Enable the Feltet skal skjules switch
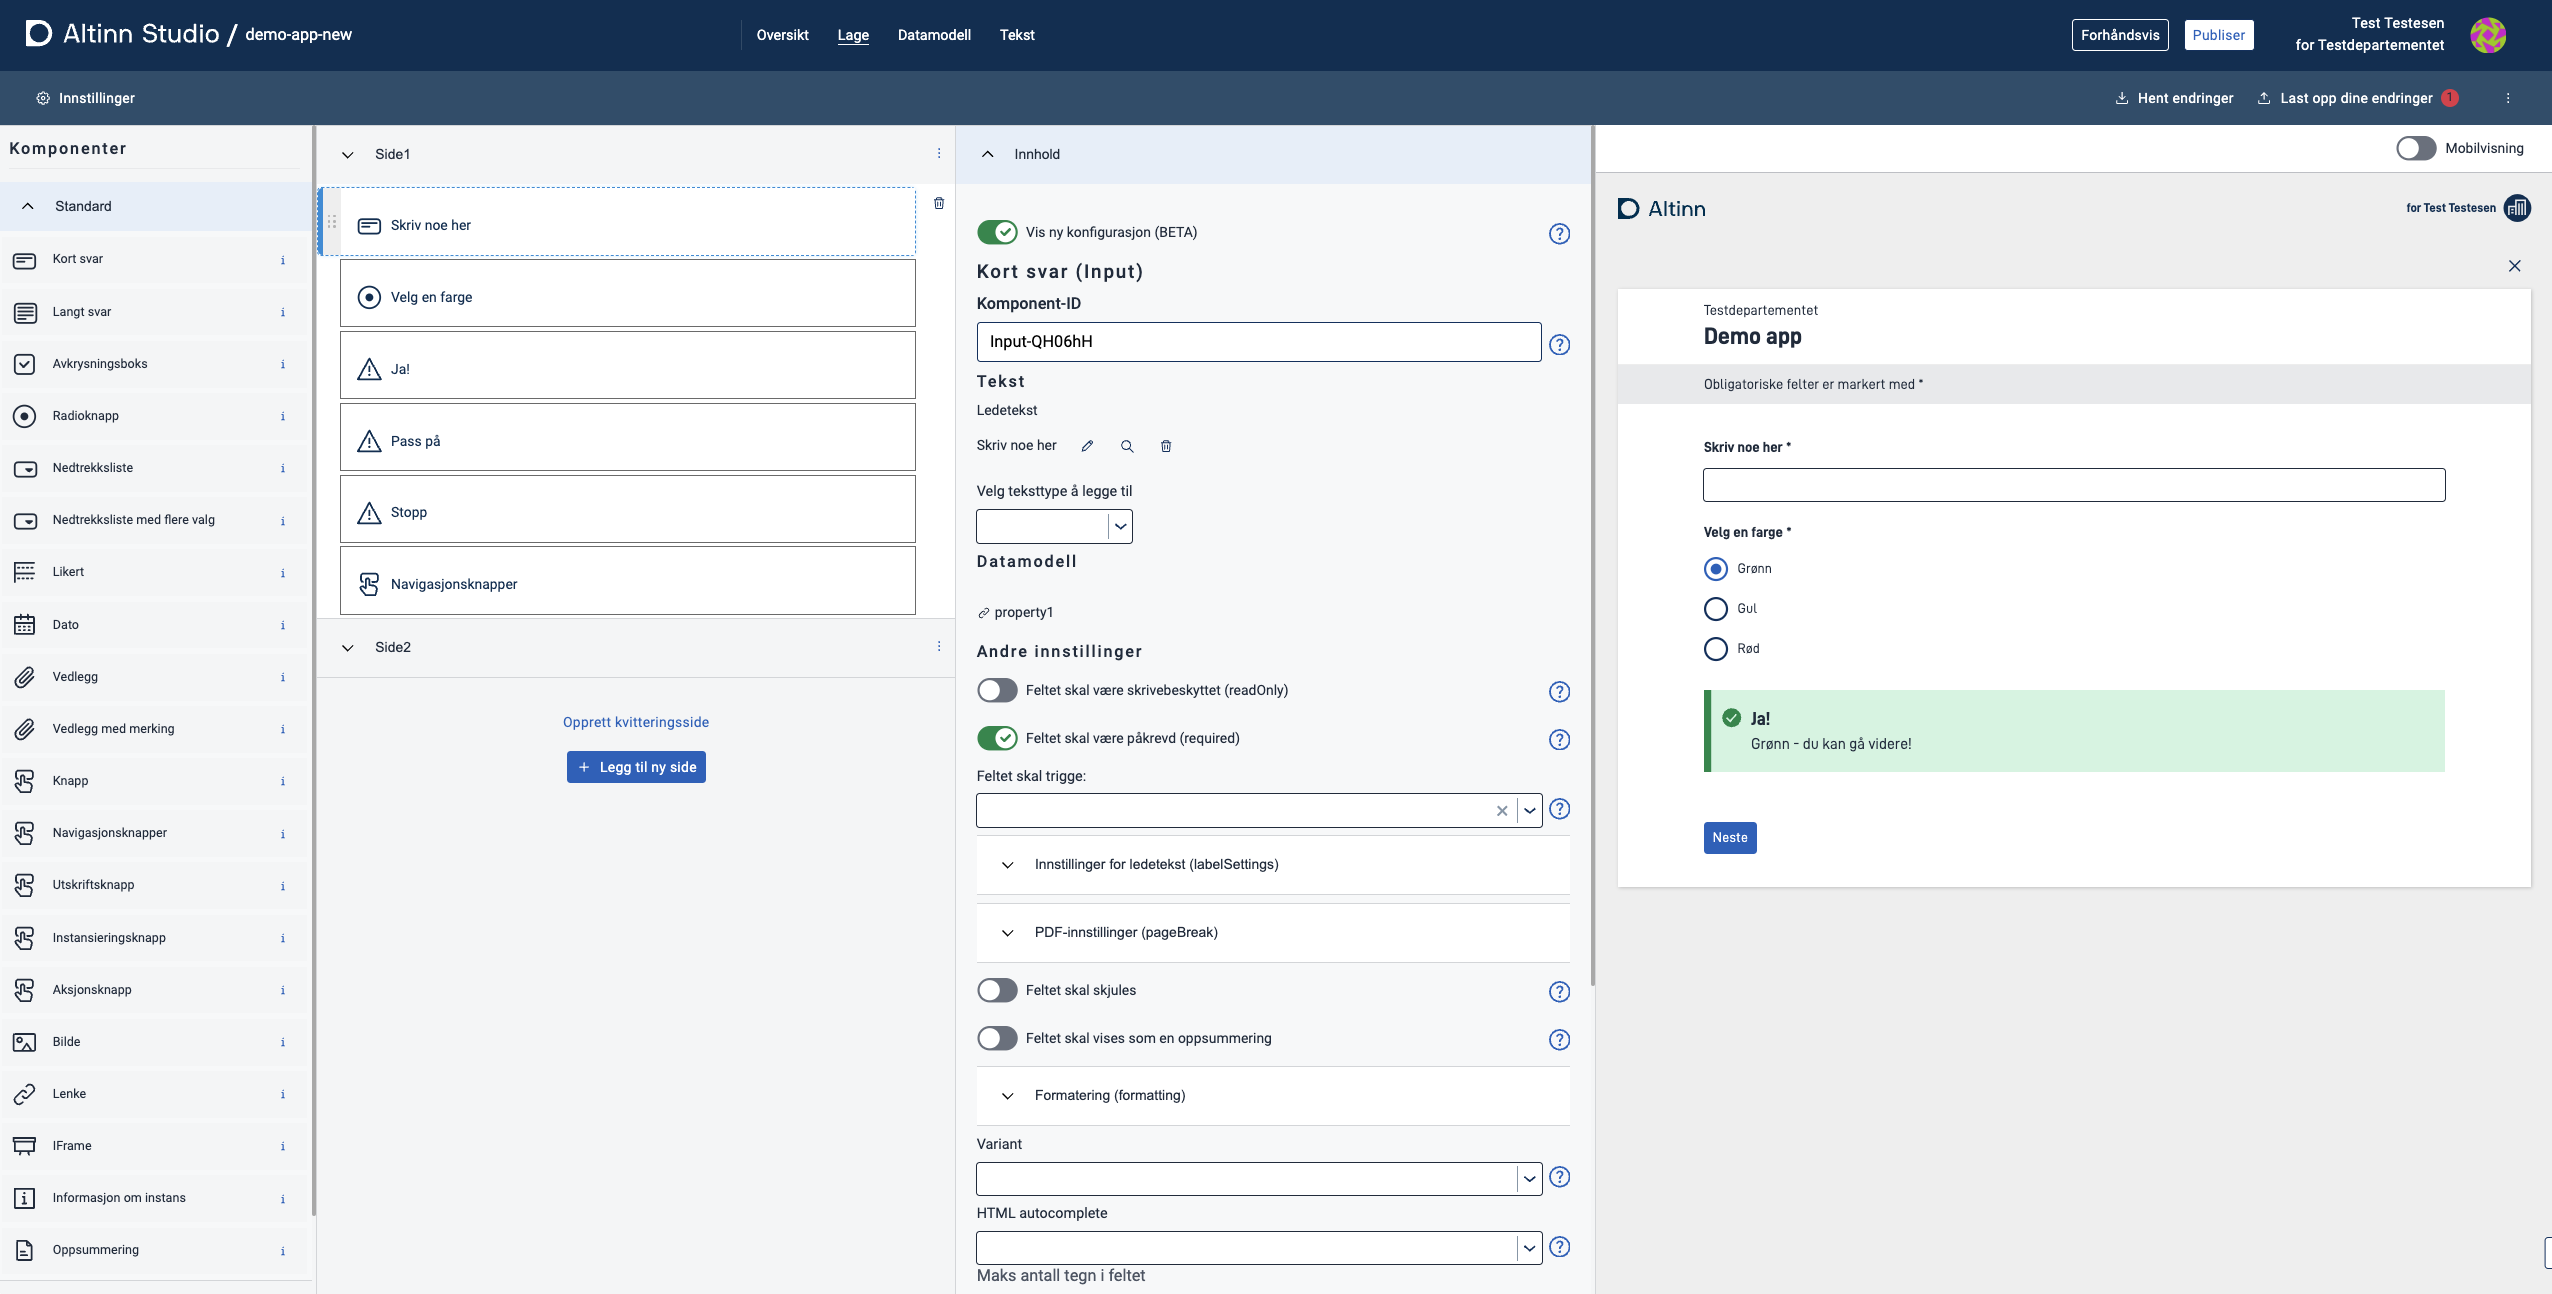Image resolution: width=2552 pixels, height=1294 pixels. point(997,990)
